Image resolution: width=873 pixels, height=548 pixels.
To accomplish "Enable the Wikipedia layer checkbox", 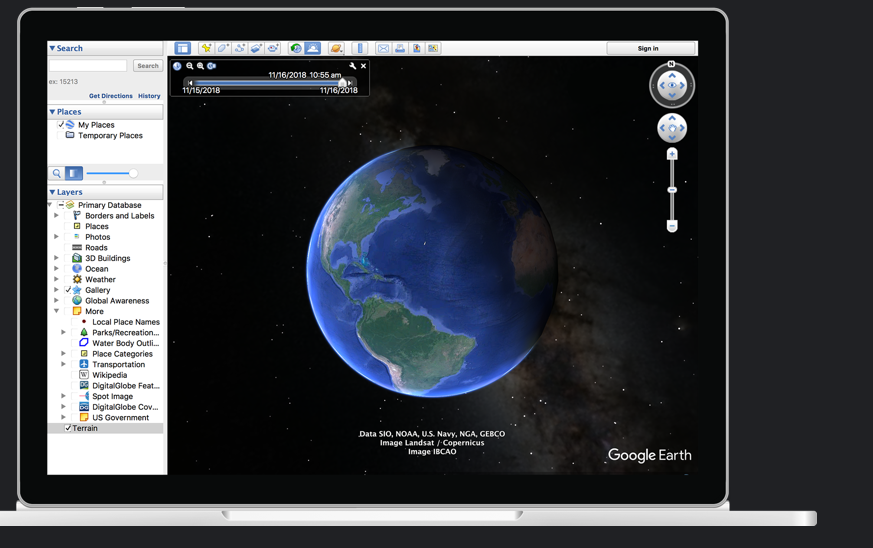I will (75, 375).
